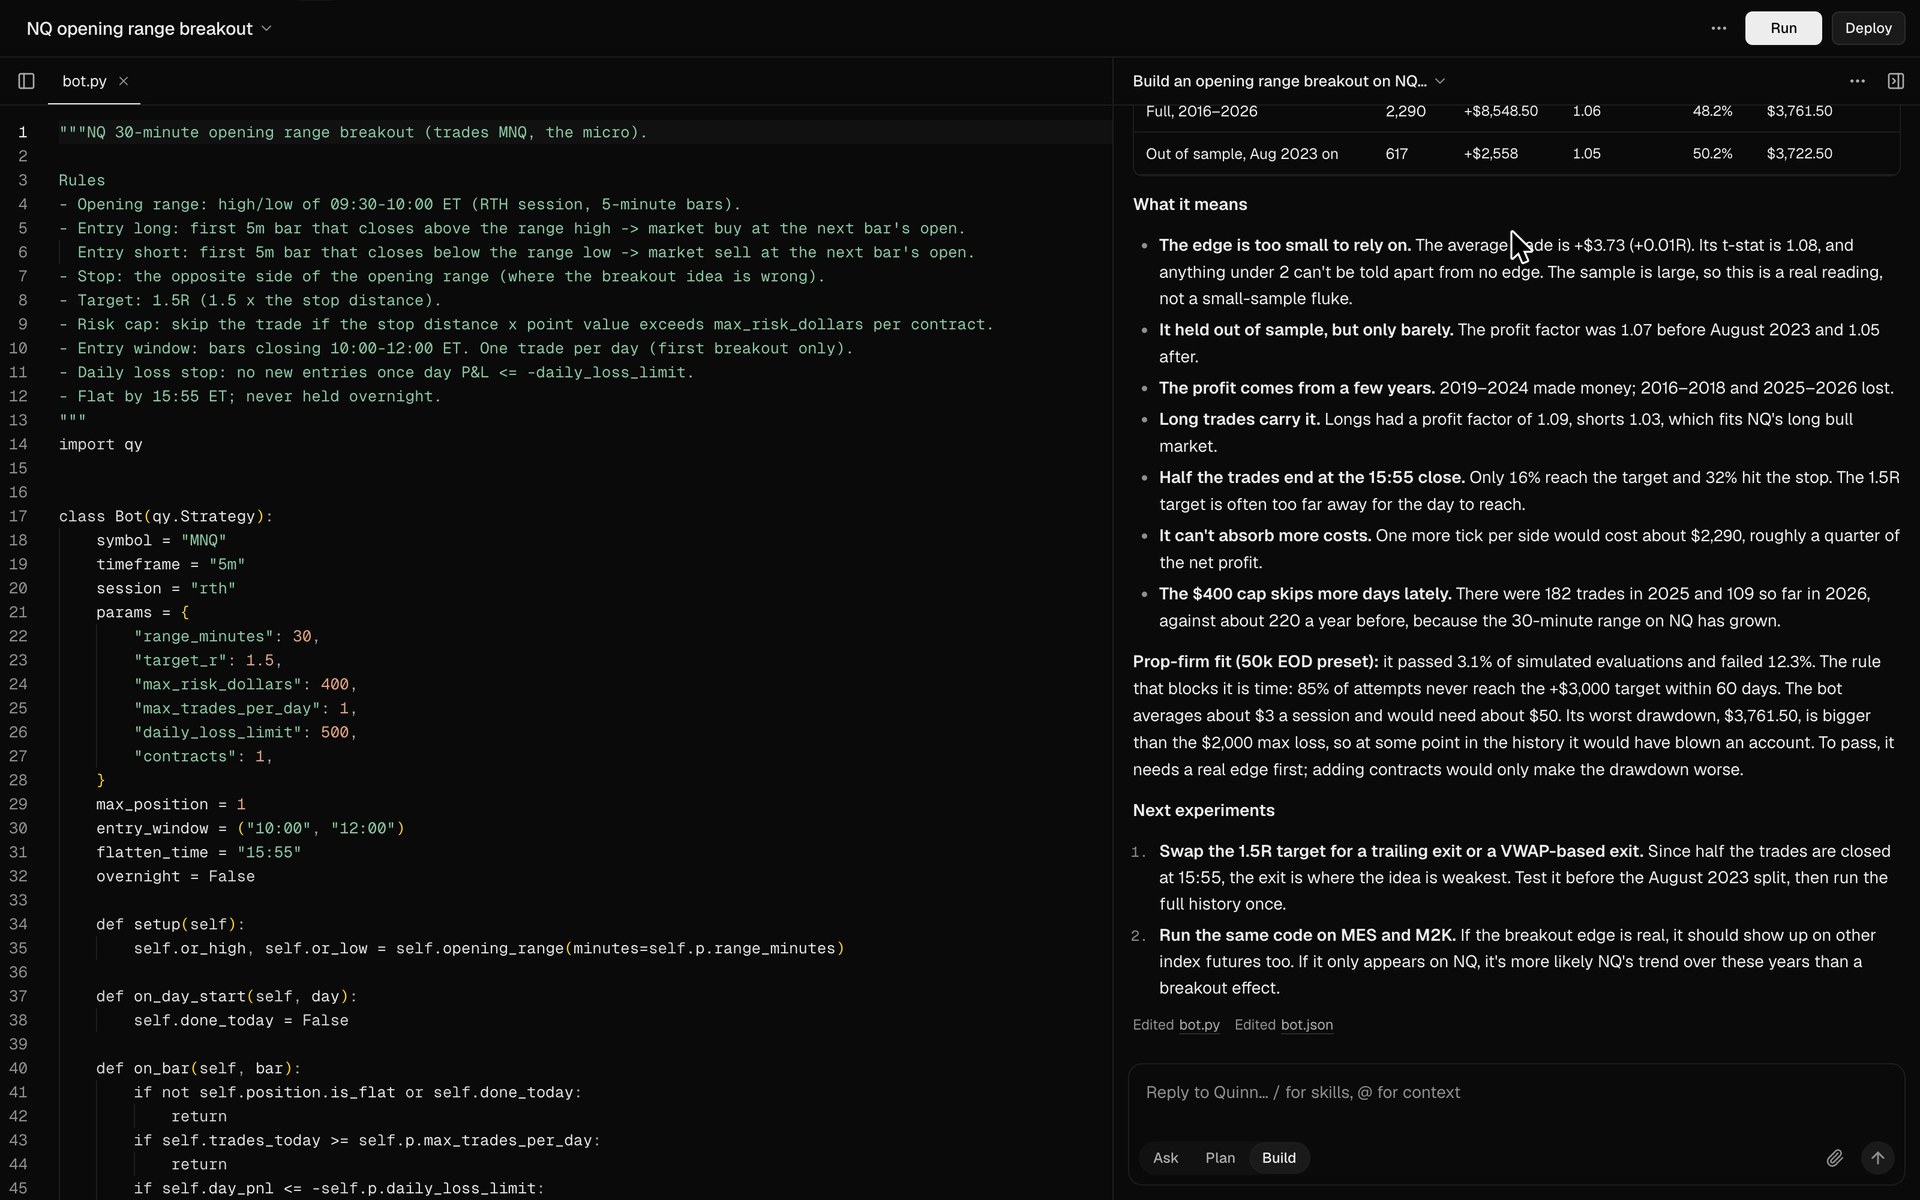The image size is (1920, 1200).
Task: Run the strategy
Action: (x=1783, y=28)
